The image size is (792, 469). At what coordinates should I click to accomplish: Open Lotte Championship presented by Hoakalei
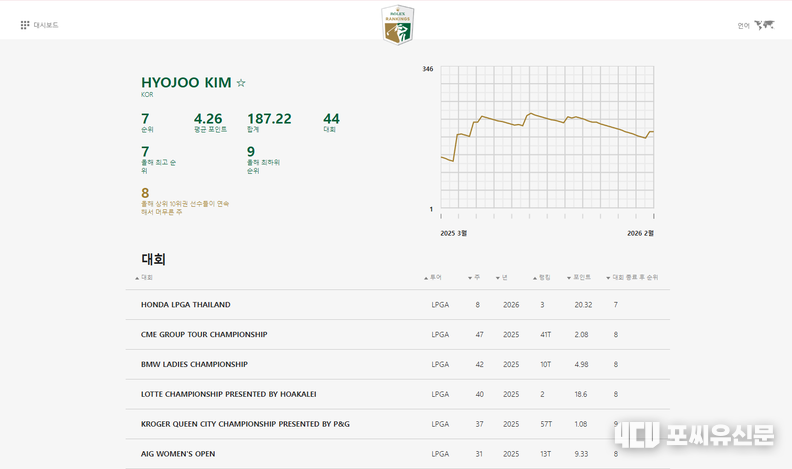228,395
